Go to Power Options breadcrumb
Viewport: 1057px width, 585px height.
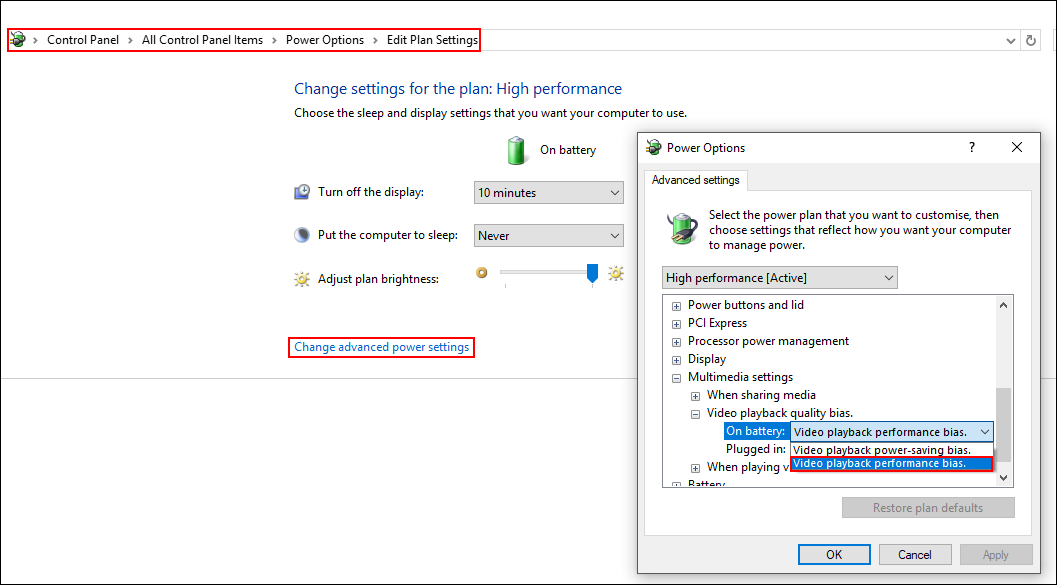325,40
